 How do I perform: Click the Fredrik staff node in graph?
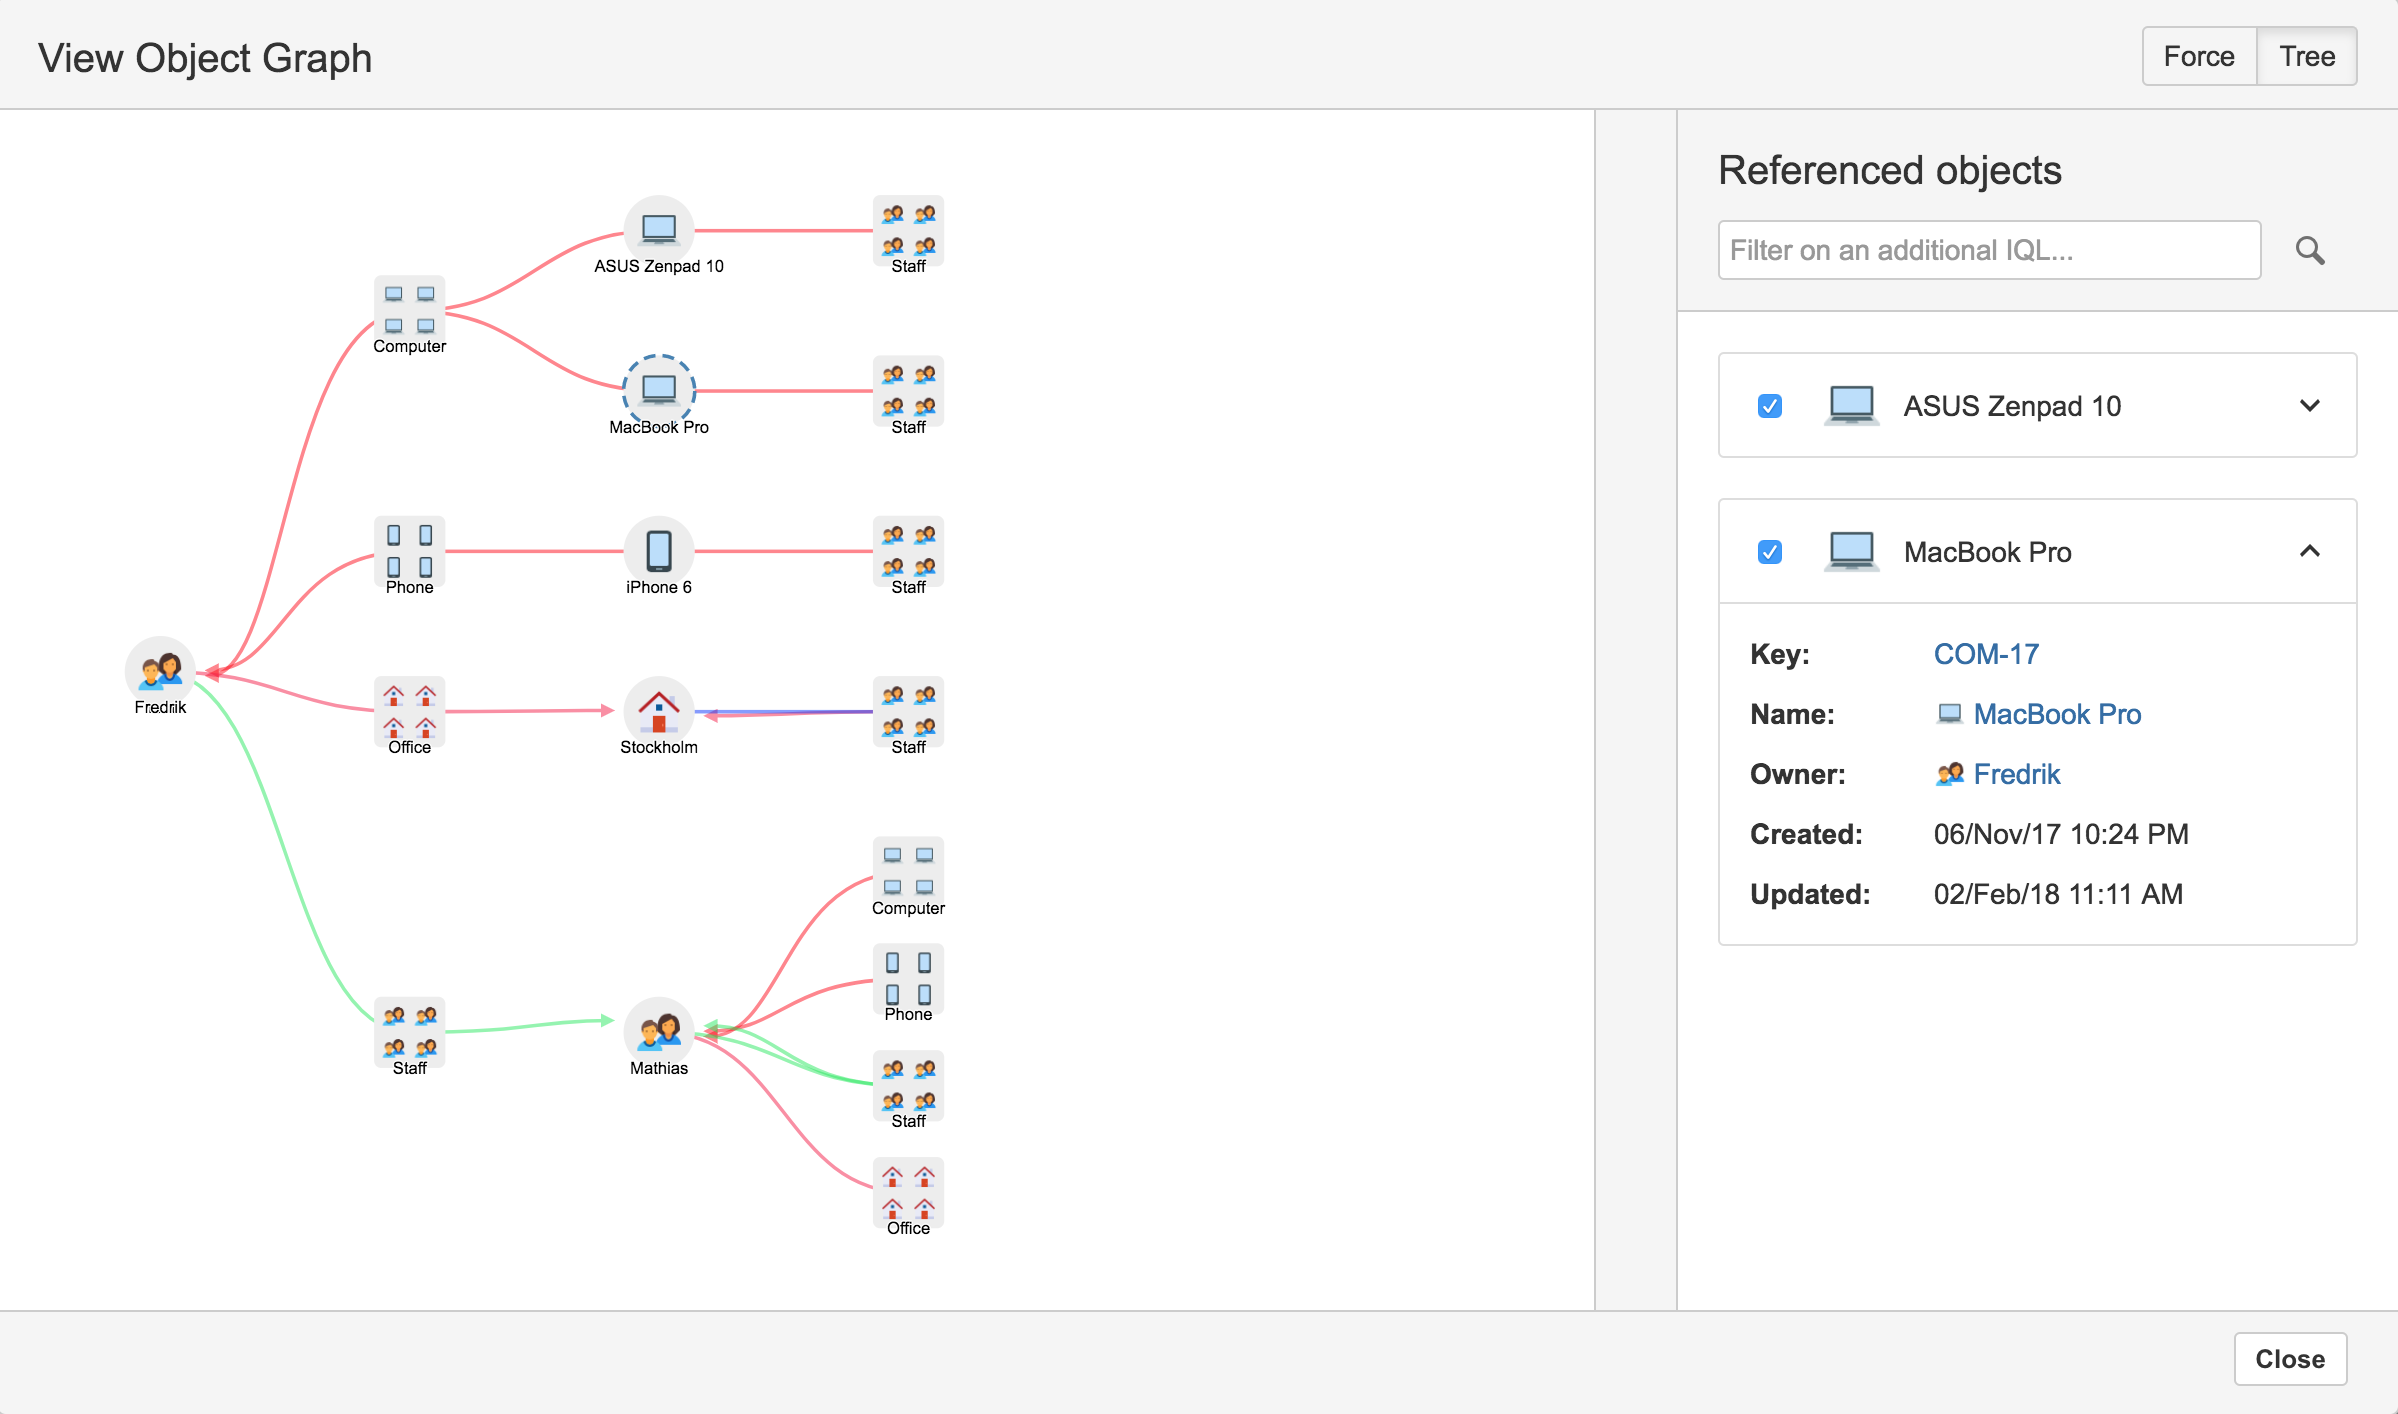click(160, 670)
